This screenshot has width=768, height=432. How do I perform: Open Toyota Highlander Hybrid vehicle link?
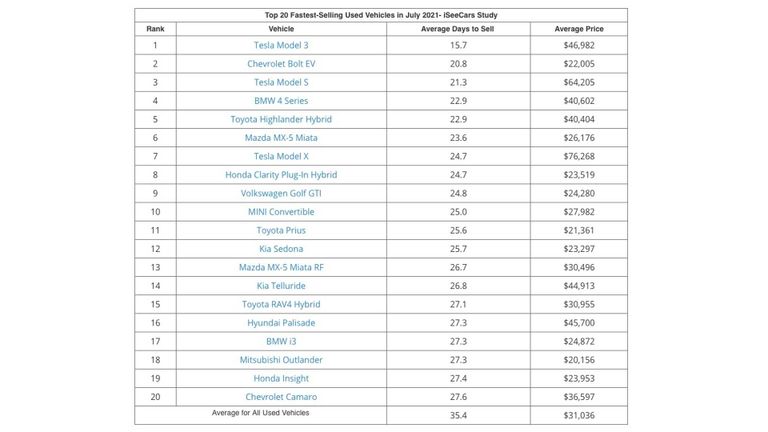pos(281,119)
